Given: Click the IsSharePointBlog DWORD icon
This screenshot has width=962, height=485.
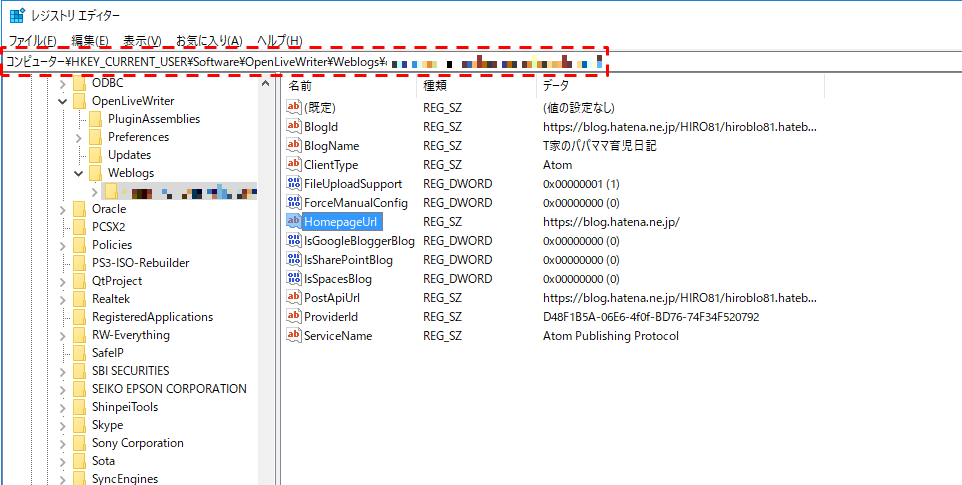Looking at the screenshot, I should click(294, 259).
